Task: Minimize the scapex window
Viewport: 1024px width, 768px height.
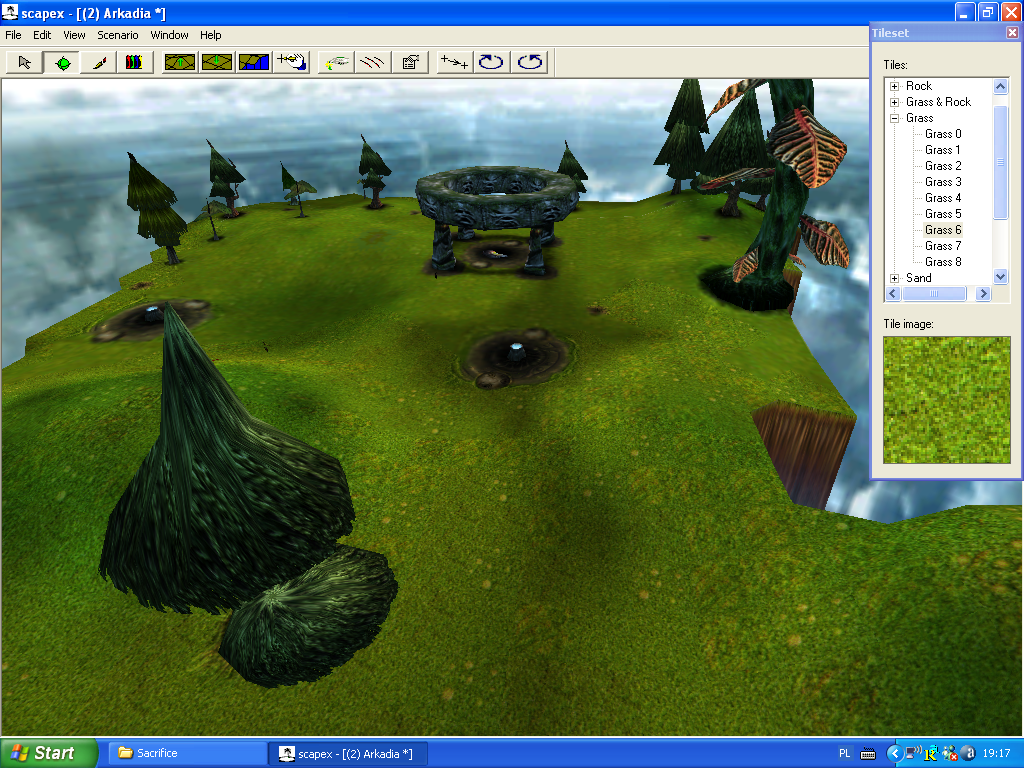Action: pos(965,12)
